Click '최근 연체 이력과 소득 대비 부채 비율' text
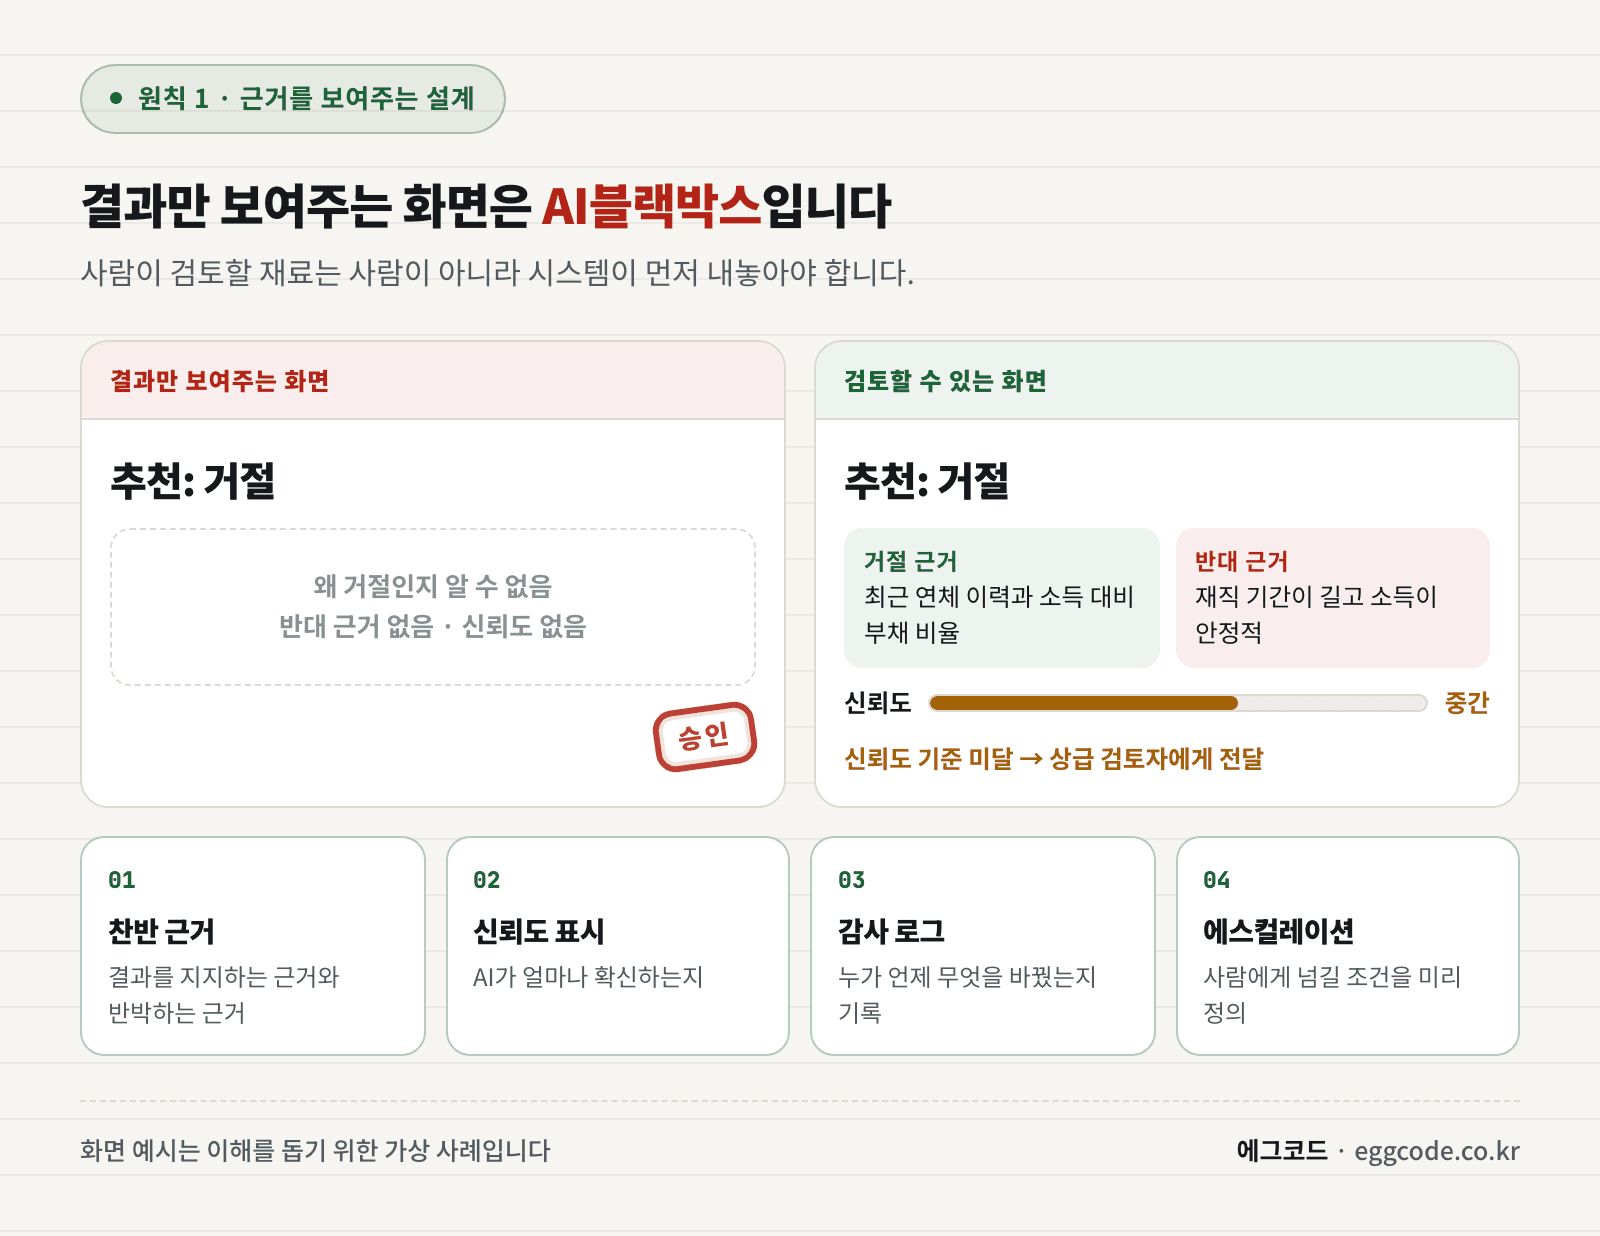The height and width of the screenshot is (1236, 1600). [999, 614]
